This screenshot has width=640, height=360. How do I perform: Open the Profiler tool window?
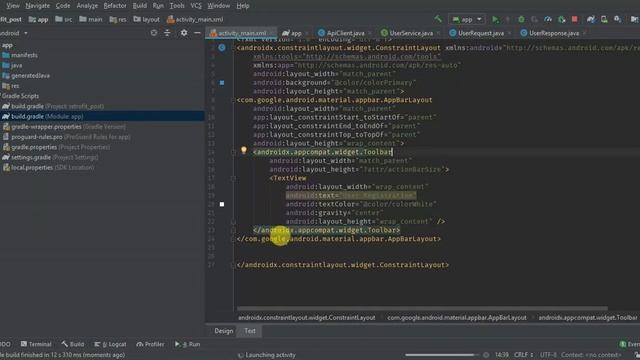(x=150, y=344)
